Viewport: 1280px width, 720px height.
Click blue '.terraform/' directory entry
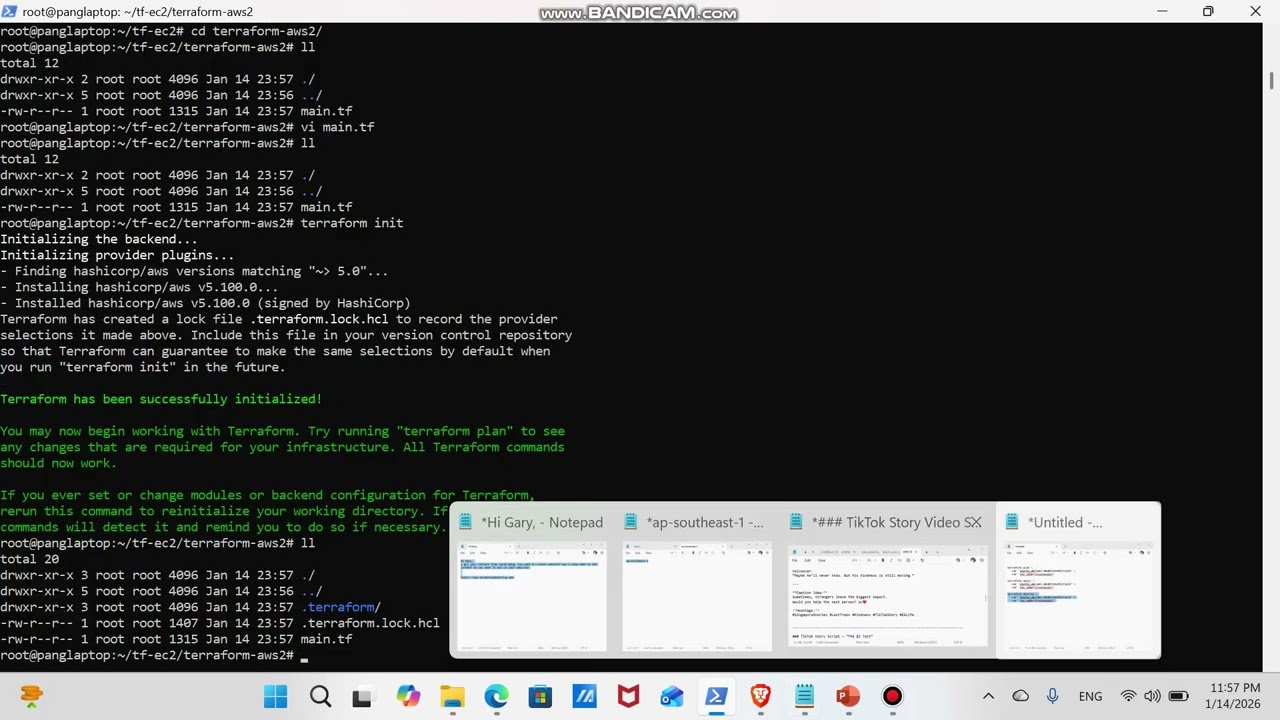point(341,607)
